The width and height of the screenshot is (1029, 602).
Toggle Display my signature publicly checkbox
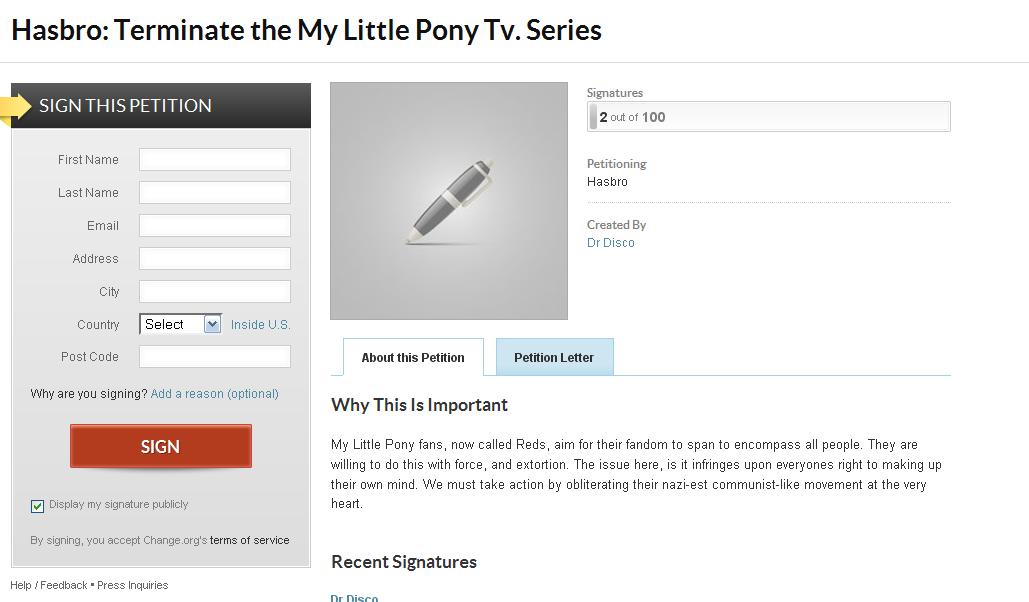[x=38, y=506]
